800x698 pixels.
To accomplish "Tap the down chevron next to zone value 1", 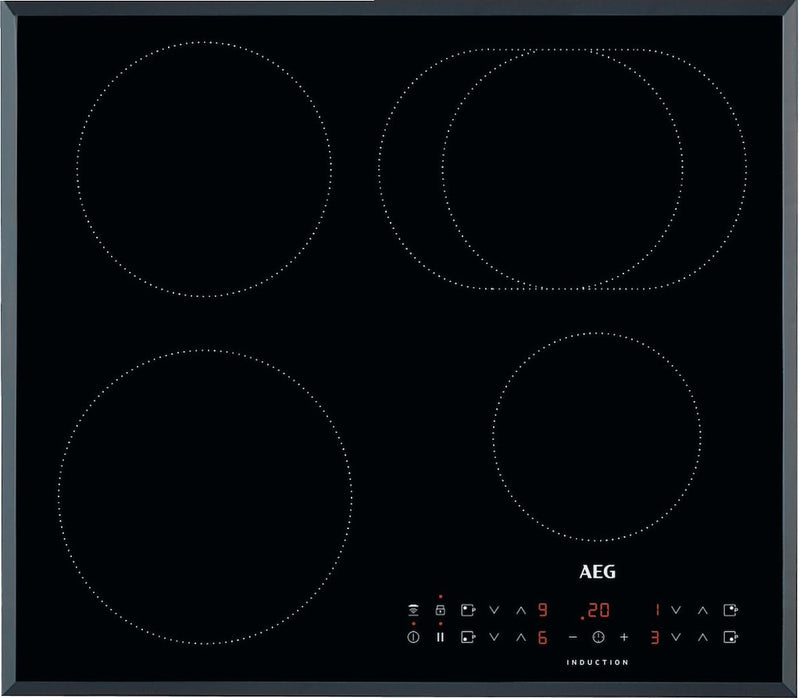I will coord(674,609).
